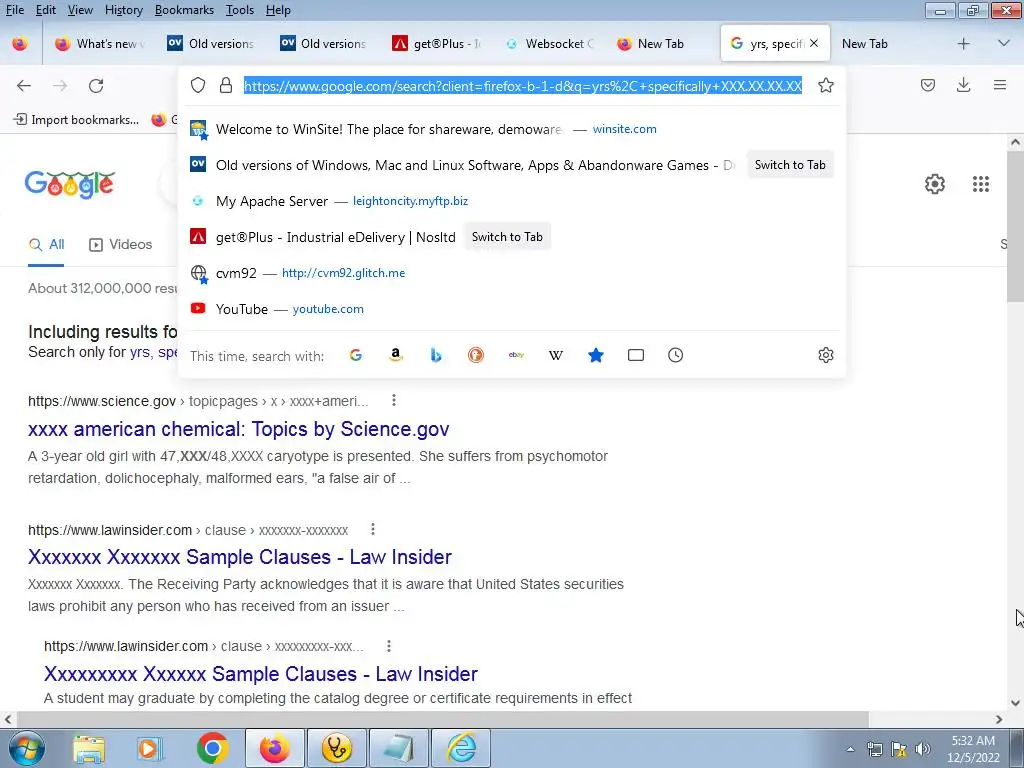This screenshot has height=768, width=1024.
Task: Search in History clock shortcut
Action: click(x=675, y=355)
